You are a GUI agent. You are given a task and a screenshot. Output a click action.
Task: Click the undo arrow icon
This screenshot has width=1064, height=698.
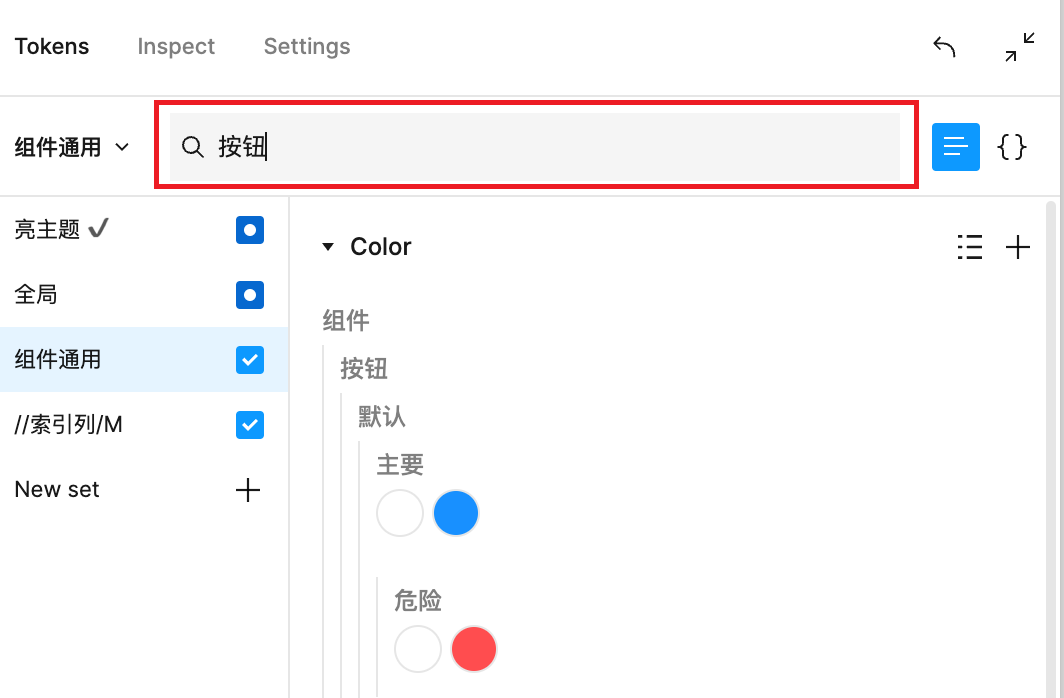(x=943, y=46)
